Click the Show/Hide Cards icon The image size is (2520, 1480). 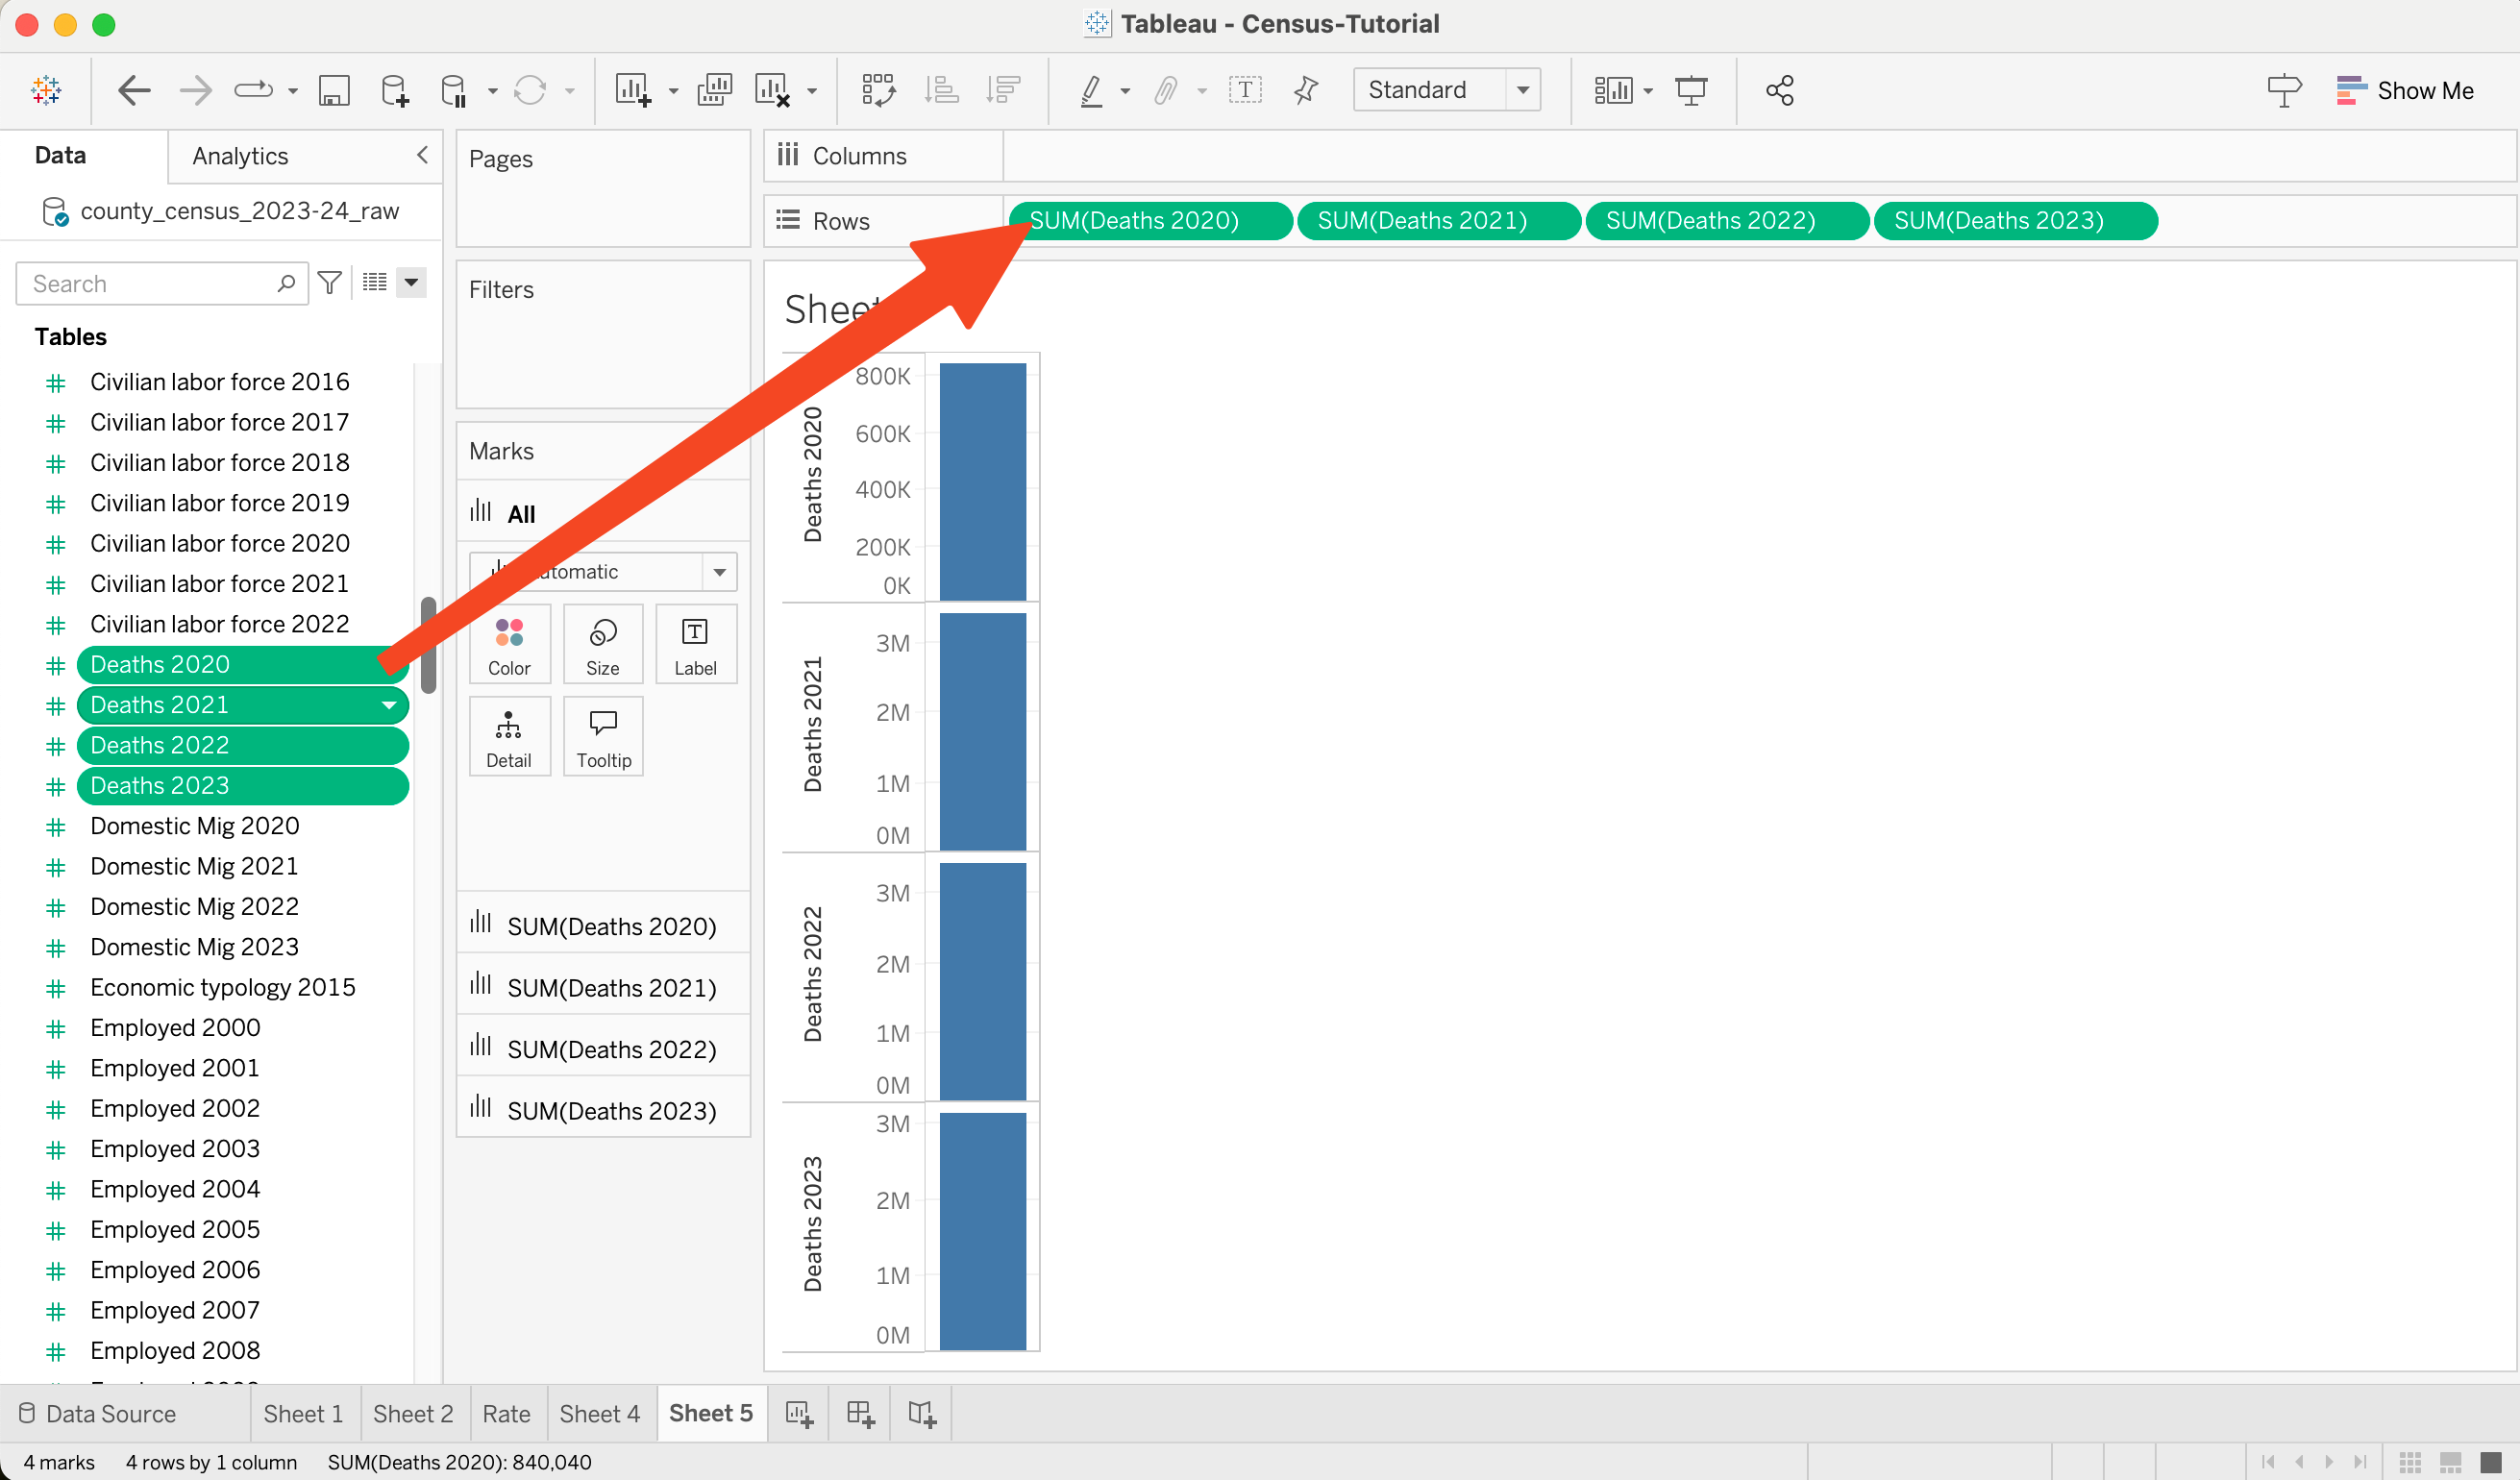1613,90
